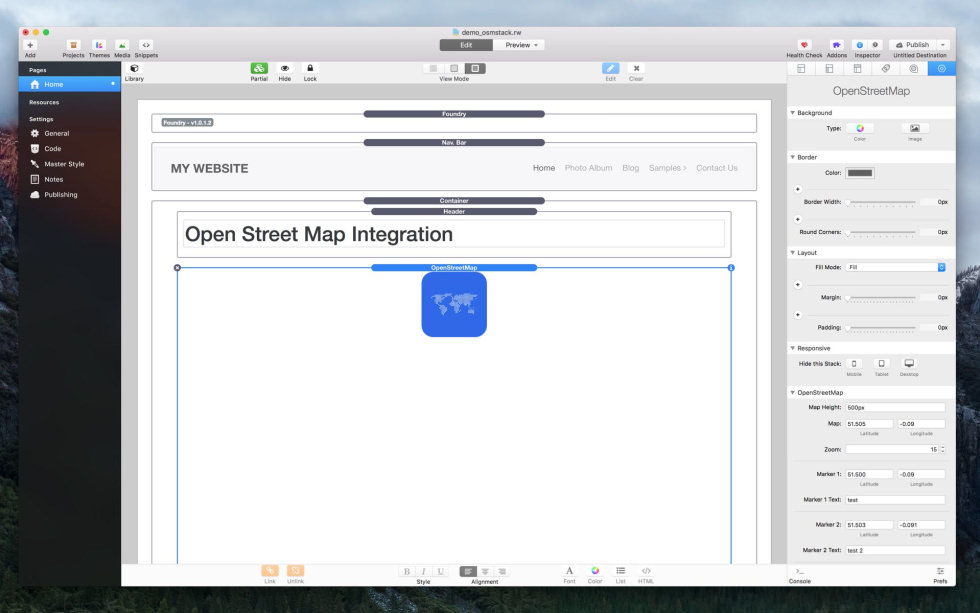Open the Fill Mode dropdown

pyautogui.click(x=895, y=267)
